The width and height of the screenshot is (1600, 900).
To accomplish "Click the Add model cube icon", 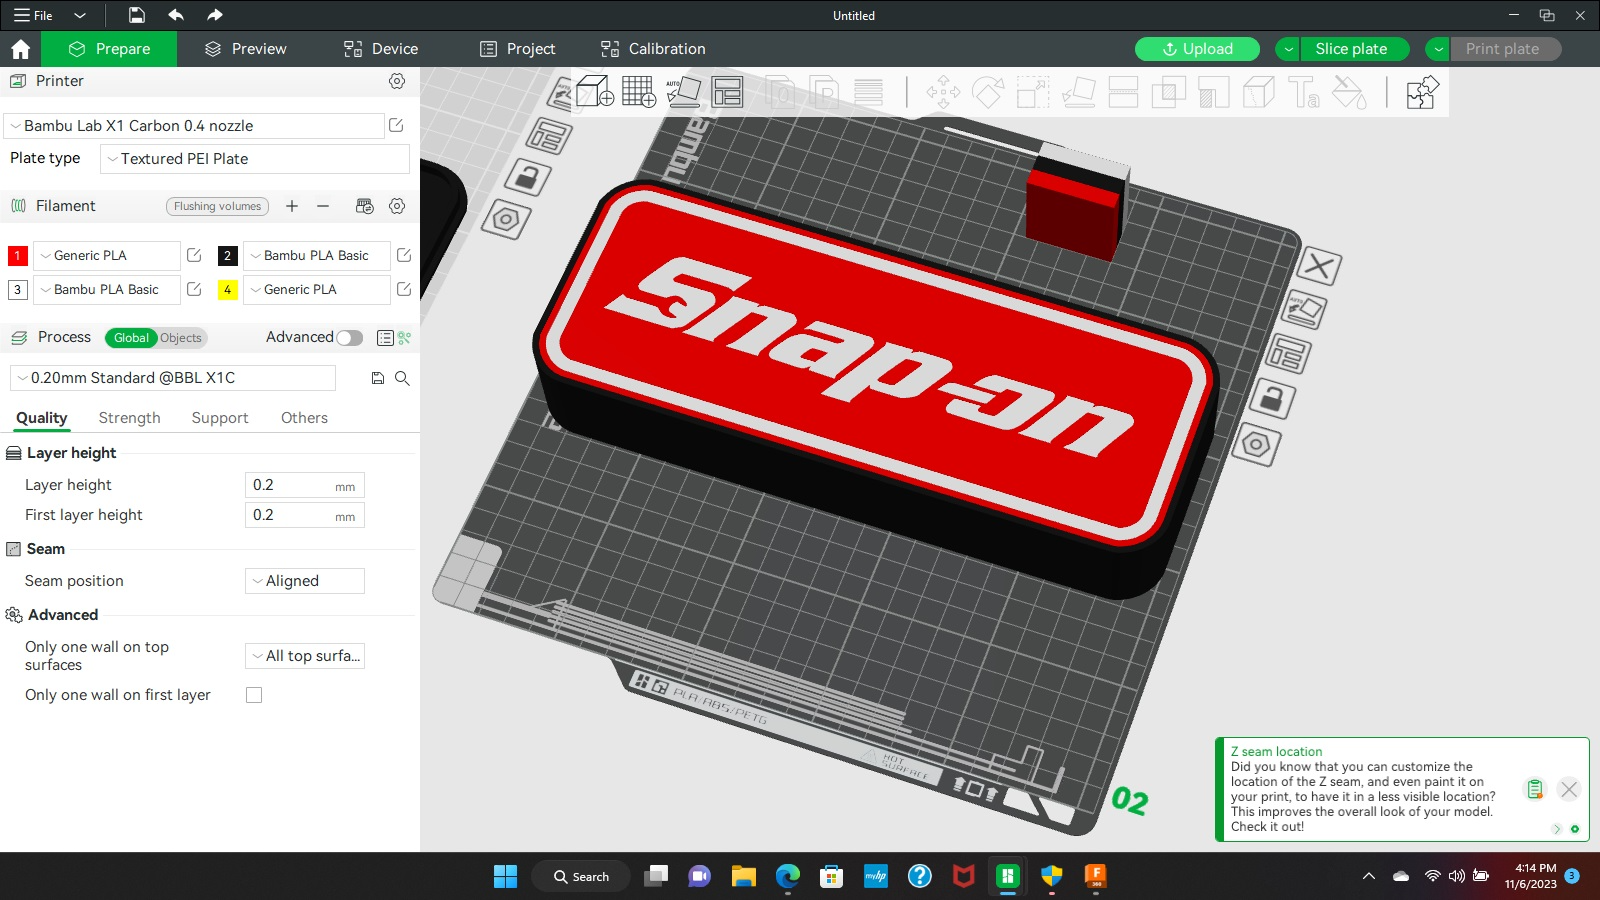I will point(595,92).
